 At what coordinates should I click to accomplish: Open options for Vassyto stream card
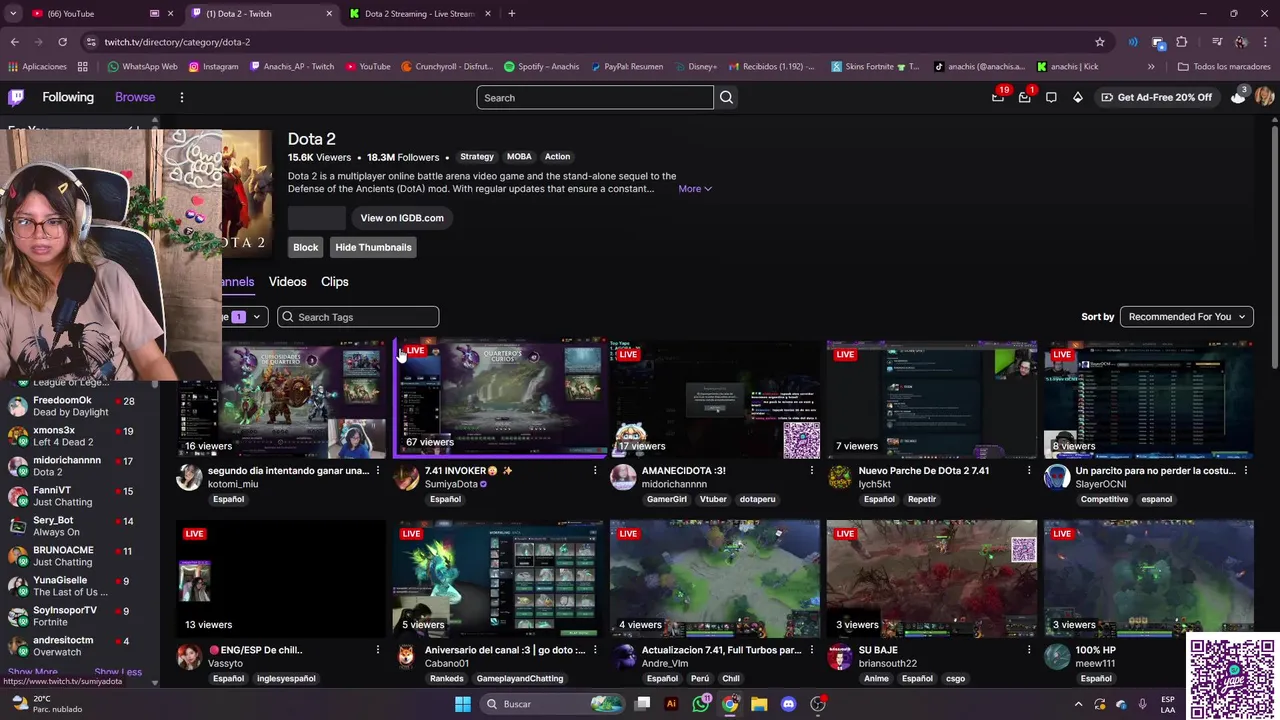pyautogui.click(x=378, y=650)
